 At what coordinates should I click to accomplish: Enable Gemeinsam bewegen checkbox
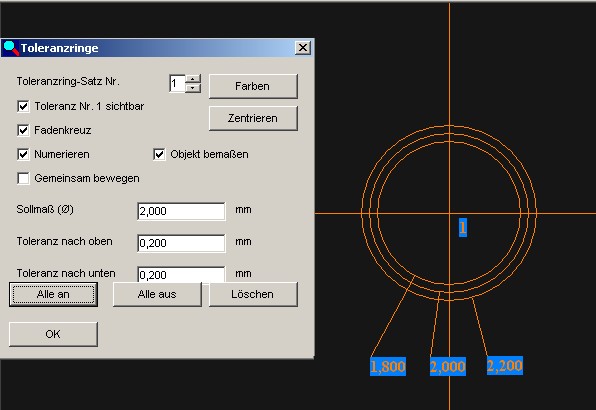(x=23, y=178)
